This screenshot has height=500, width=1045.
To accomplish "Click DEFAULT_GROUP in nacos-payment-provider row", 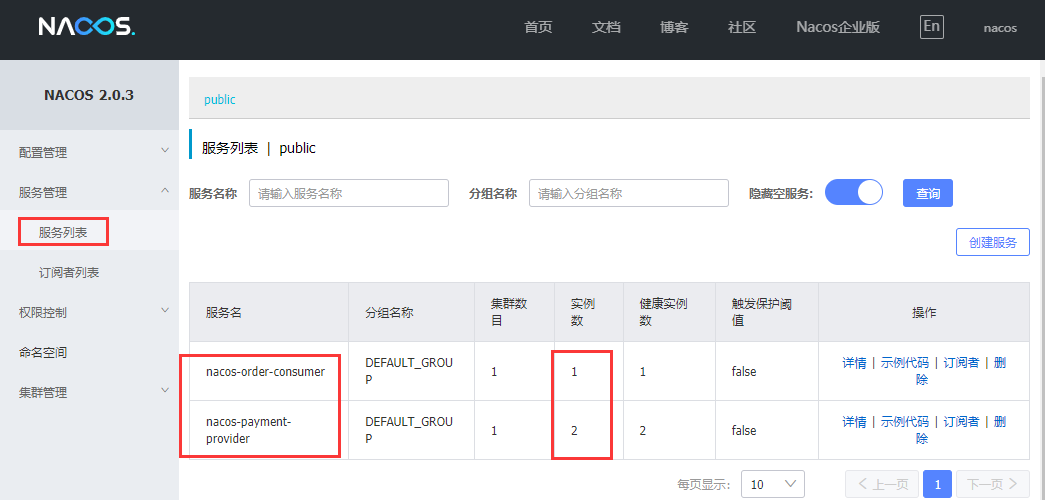I will (409, 431).
